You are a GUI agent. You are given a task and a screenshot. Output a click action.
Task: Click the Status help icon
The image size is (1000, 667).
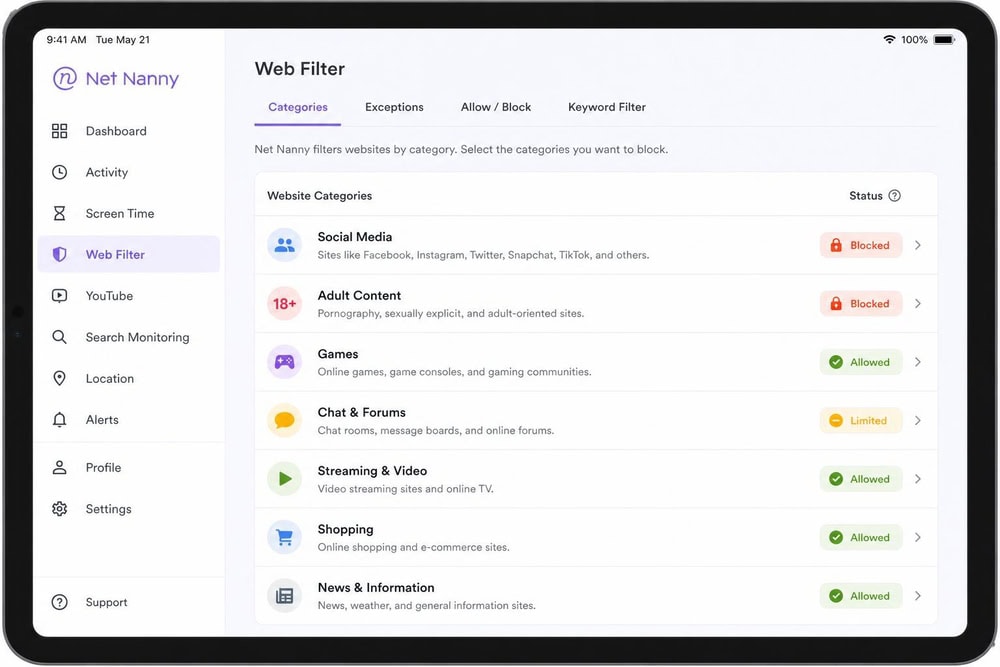[895, 196]
